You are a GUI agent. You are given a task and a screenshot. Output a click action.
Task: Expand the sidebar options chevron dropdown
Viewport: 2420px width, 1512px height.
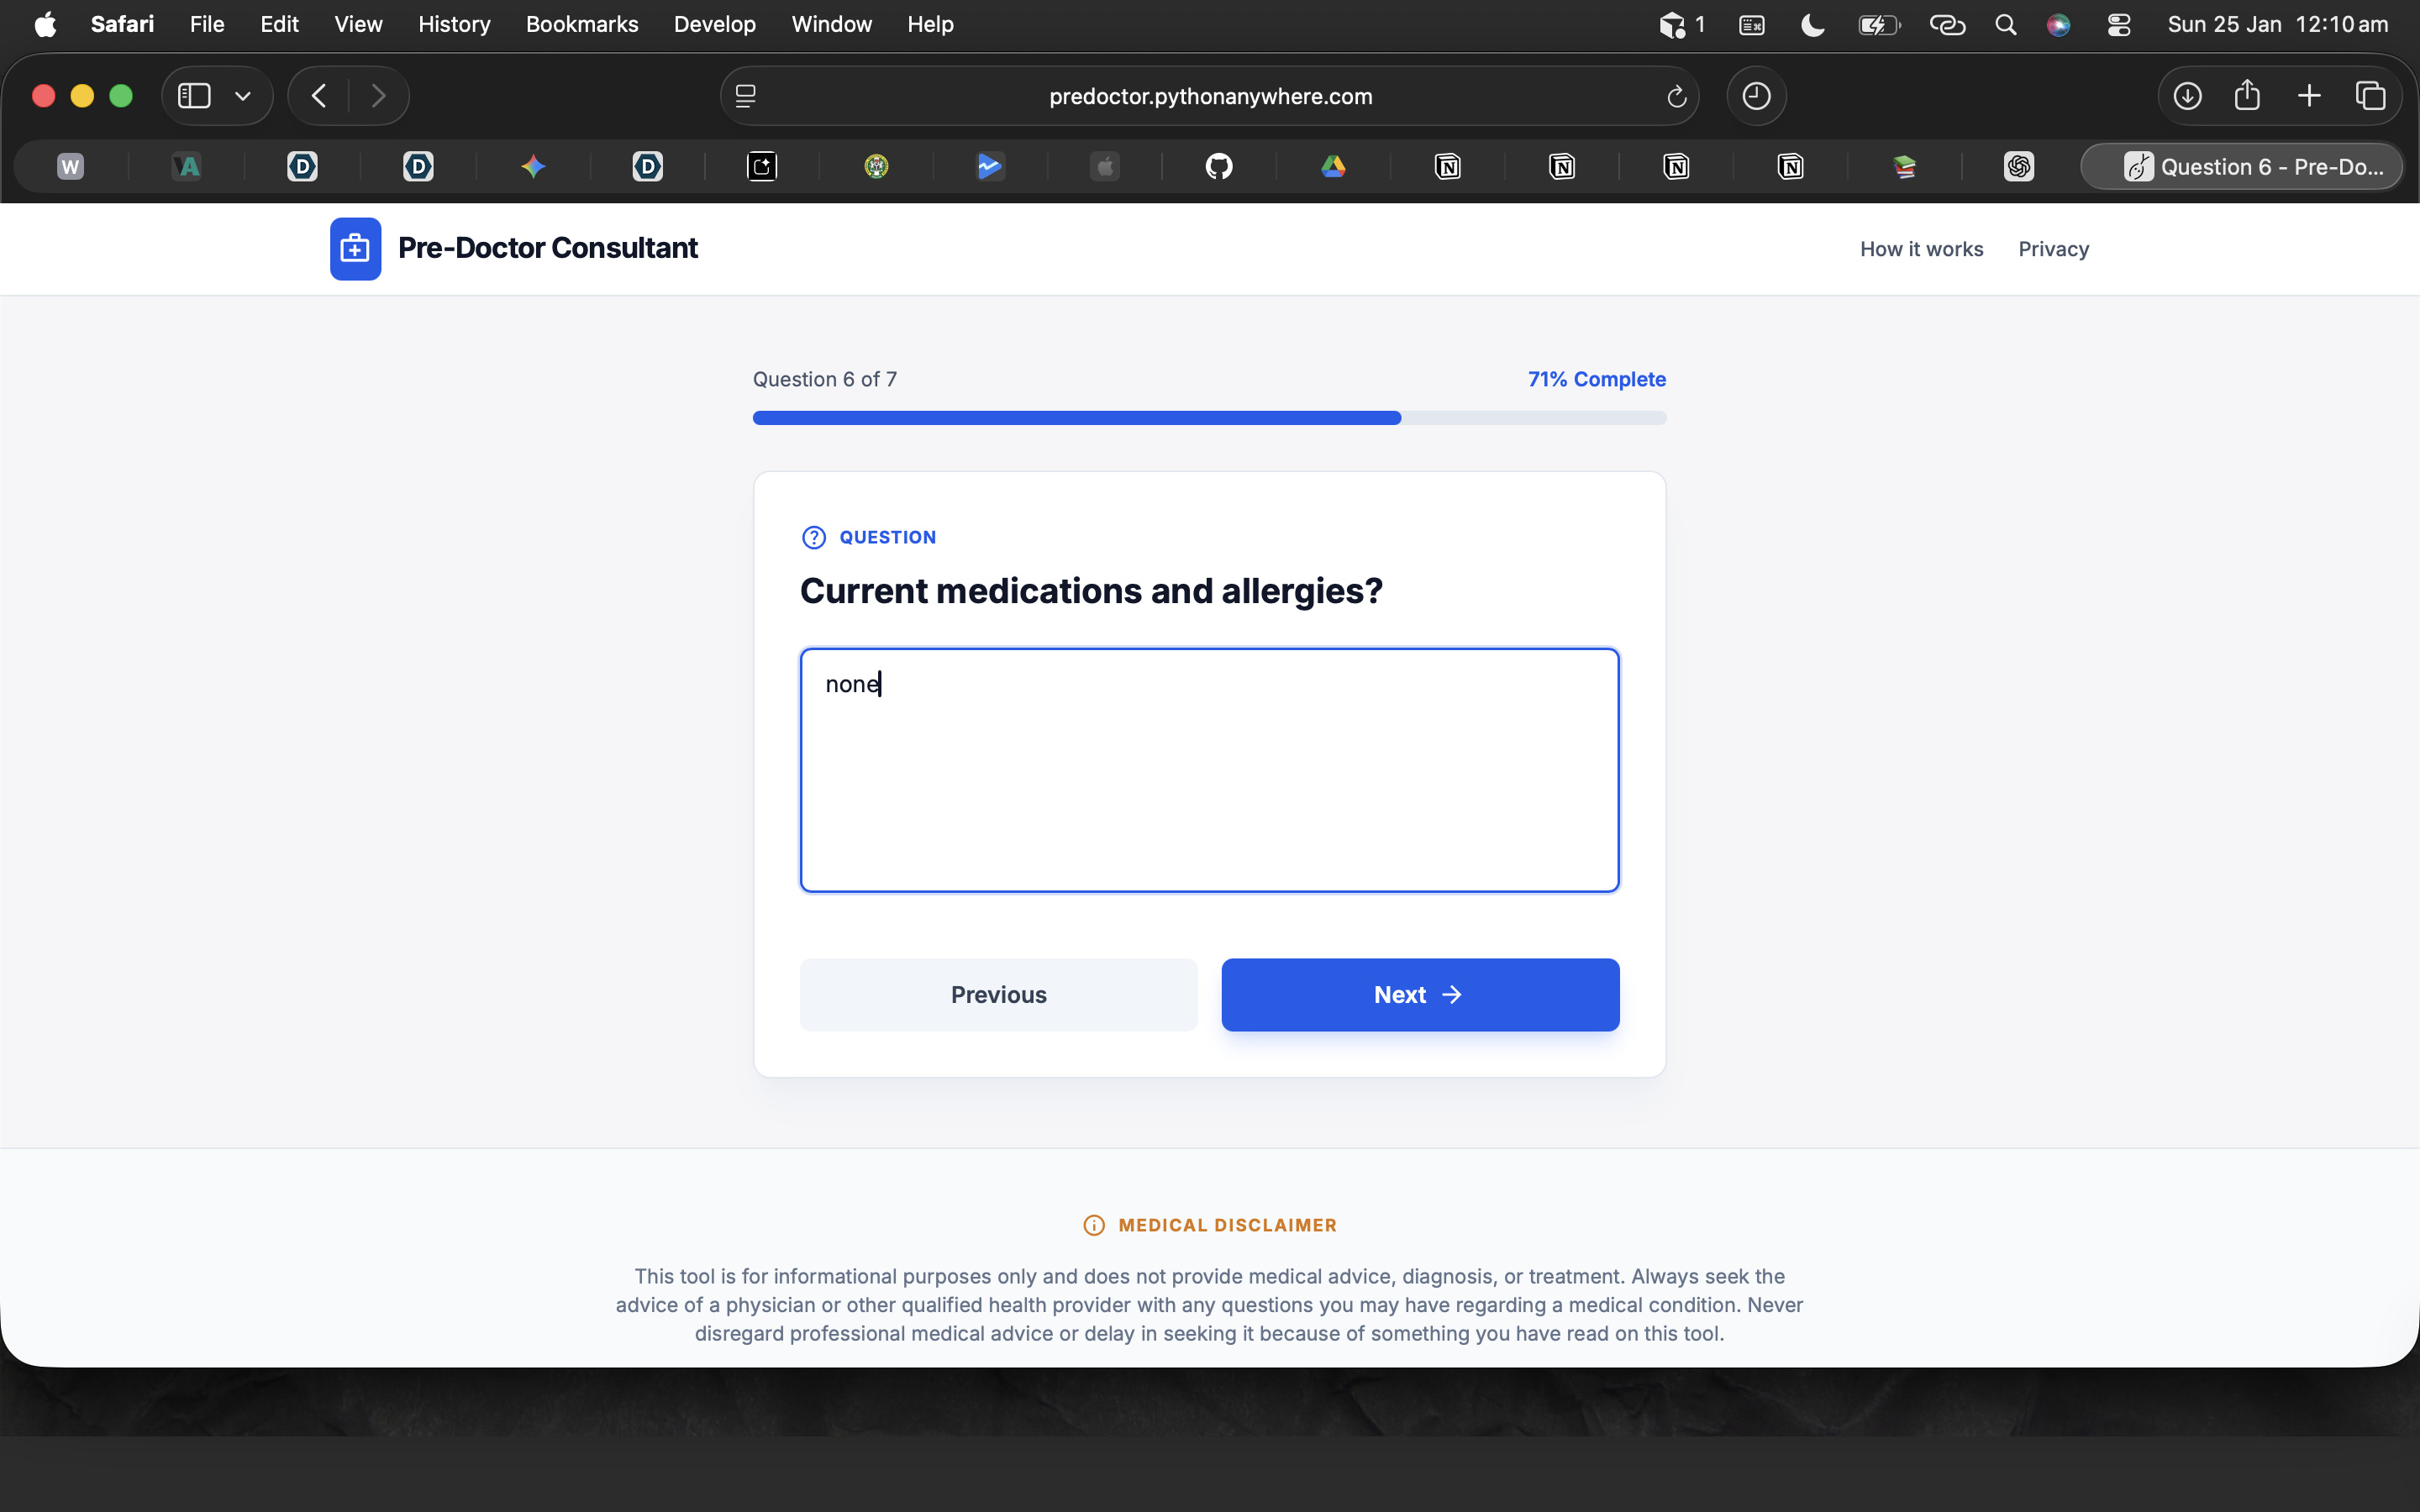243,96
